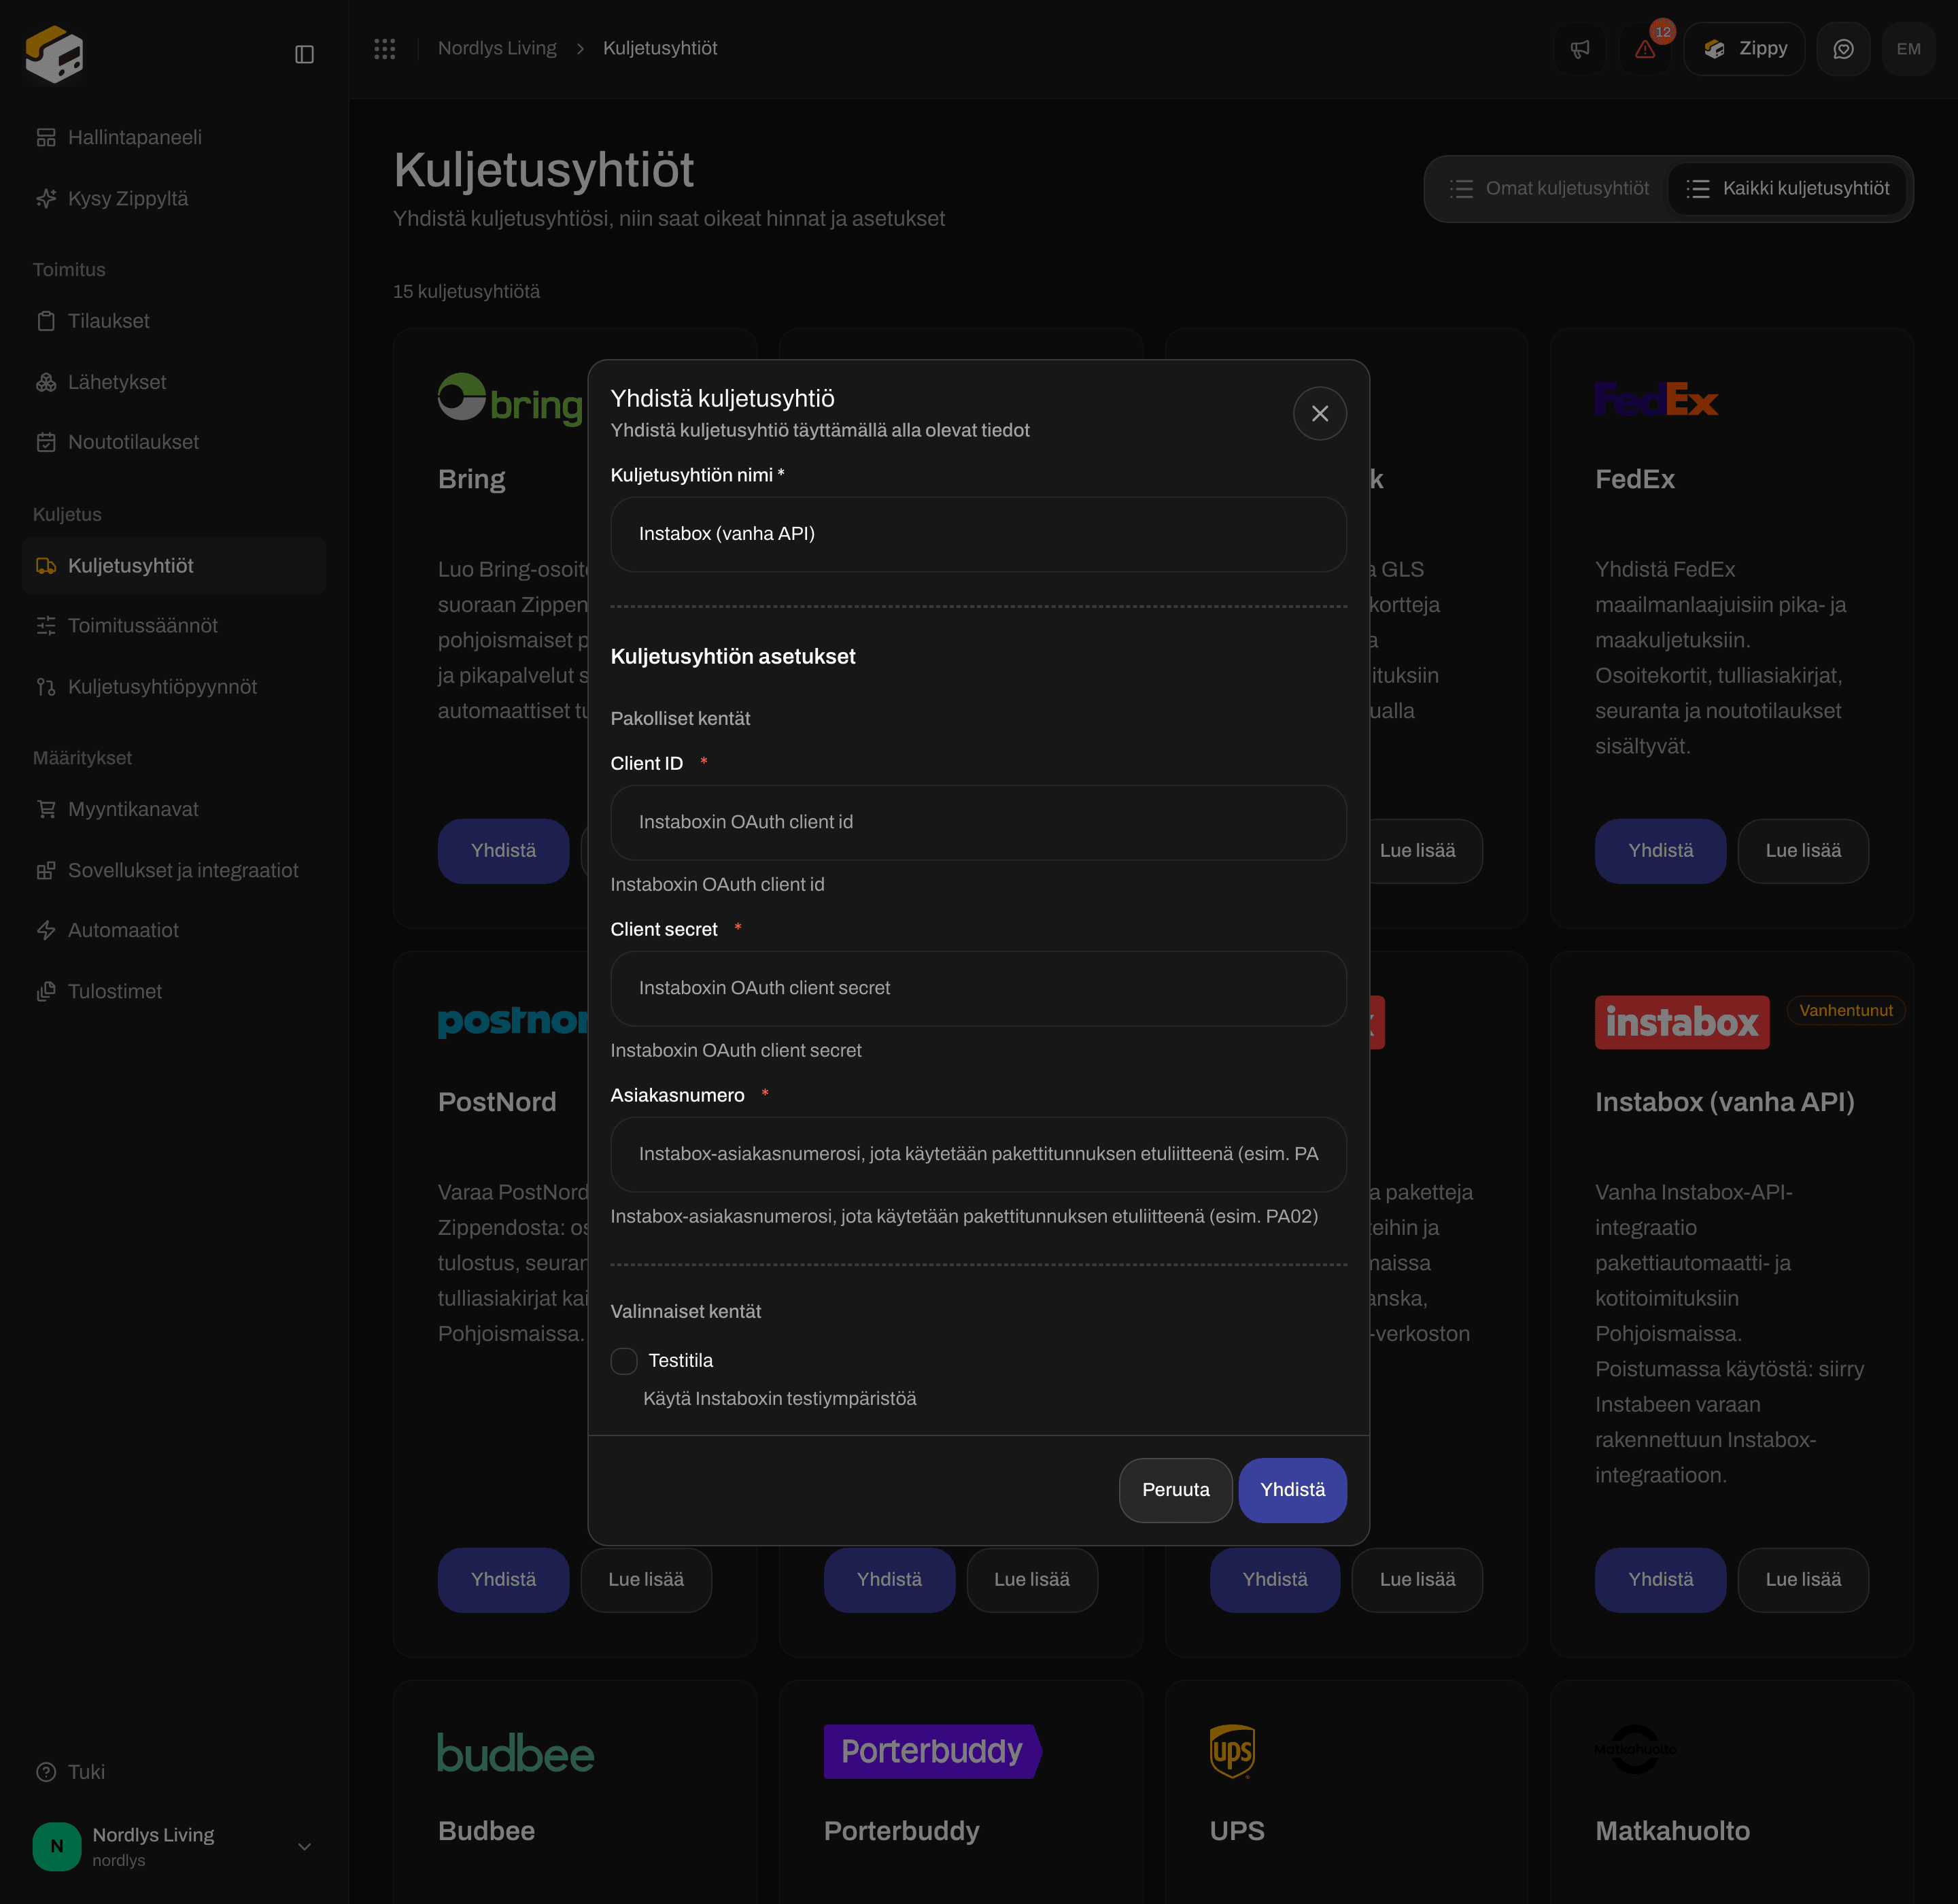Click the Vanhentunut badge
Screen dimensions: 1958x1904
coord(1846,1010)
